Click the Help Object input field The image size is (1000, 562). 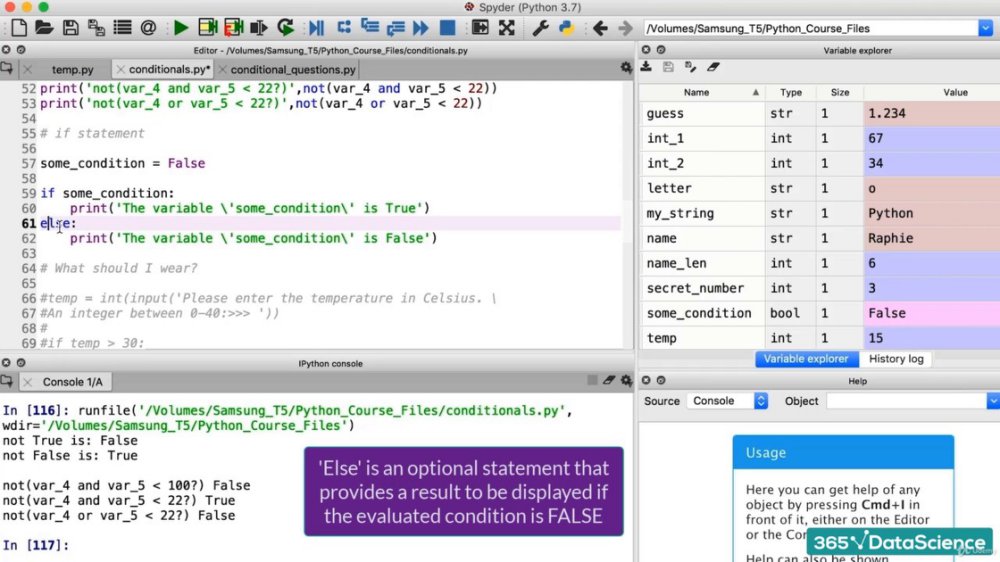[x=906, y=401]
